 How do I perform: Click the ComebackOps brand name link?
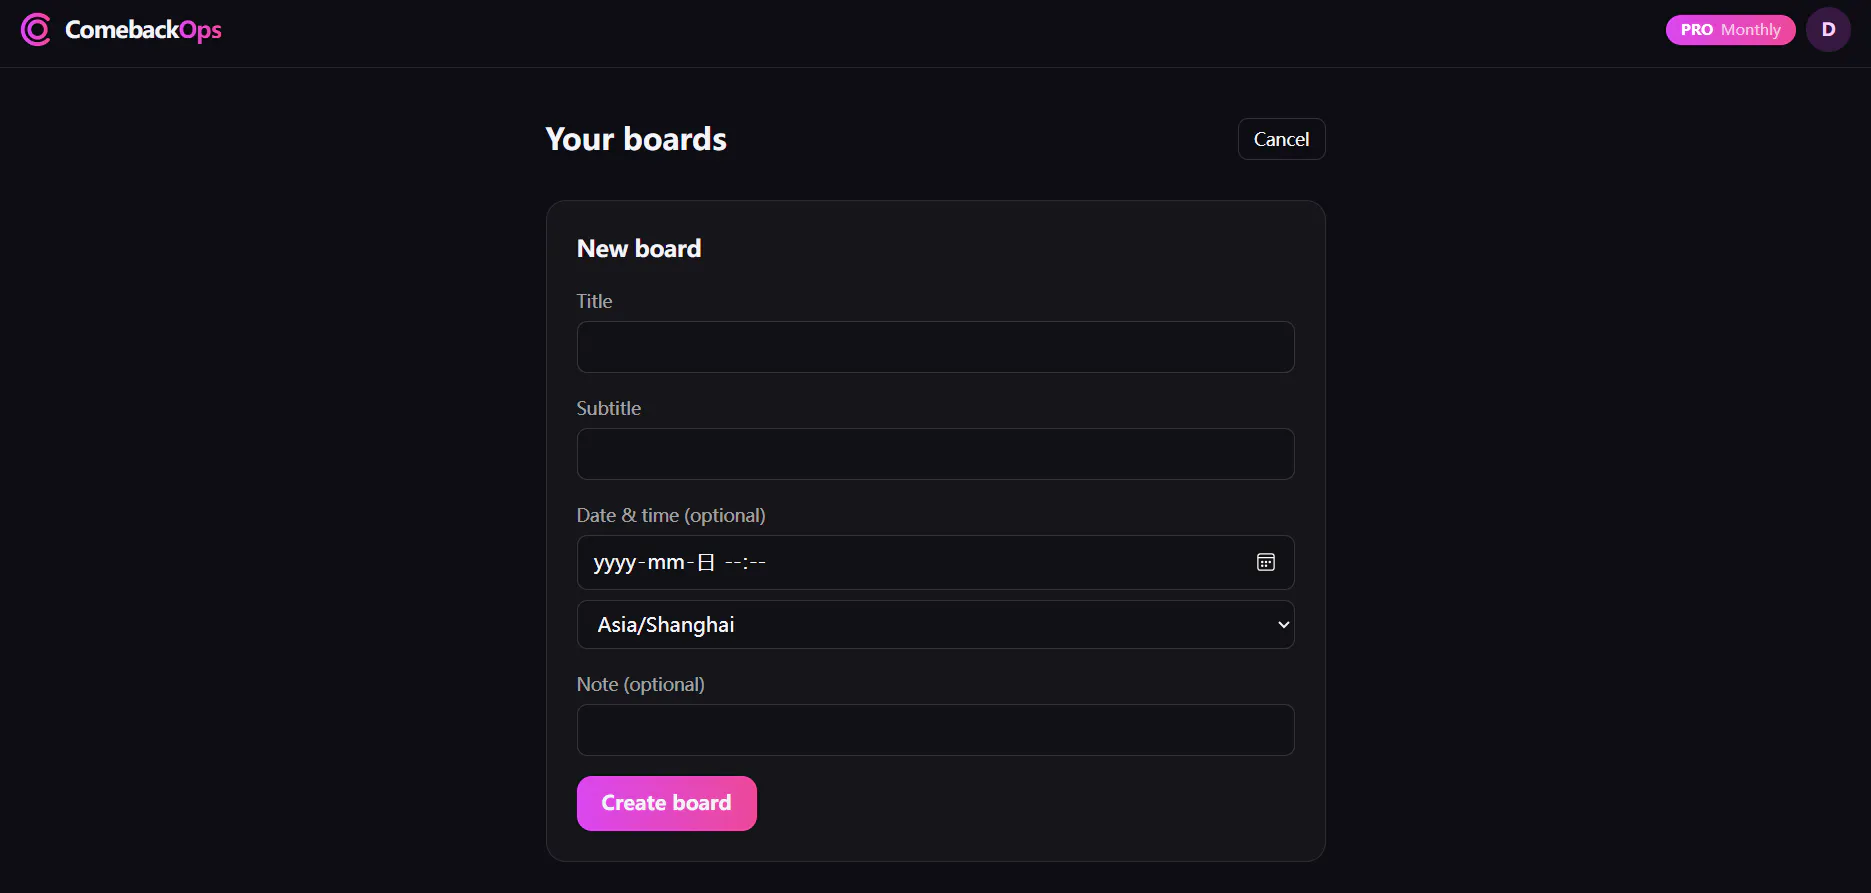[x=143, y=30]
